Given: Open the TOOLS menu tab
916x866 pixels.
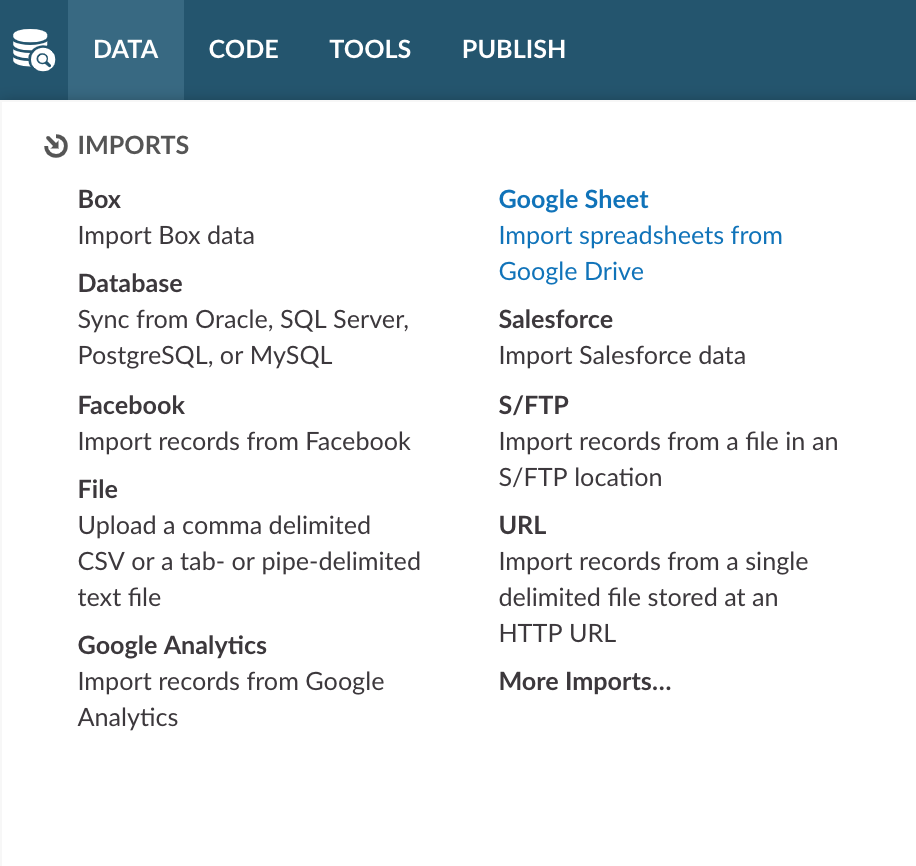Looking at the screenshot, I should click(x=370, y=50).
